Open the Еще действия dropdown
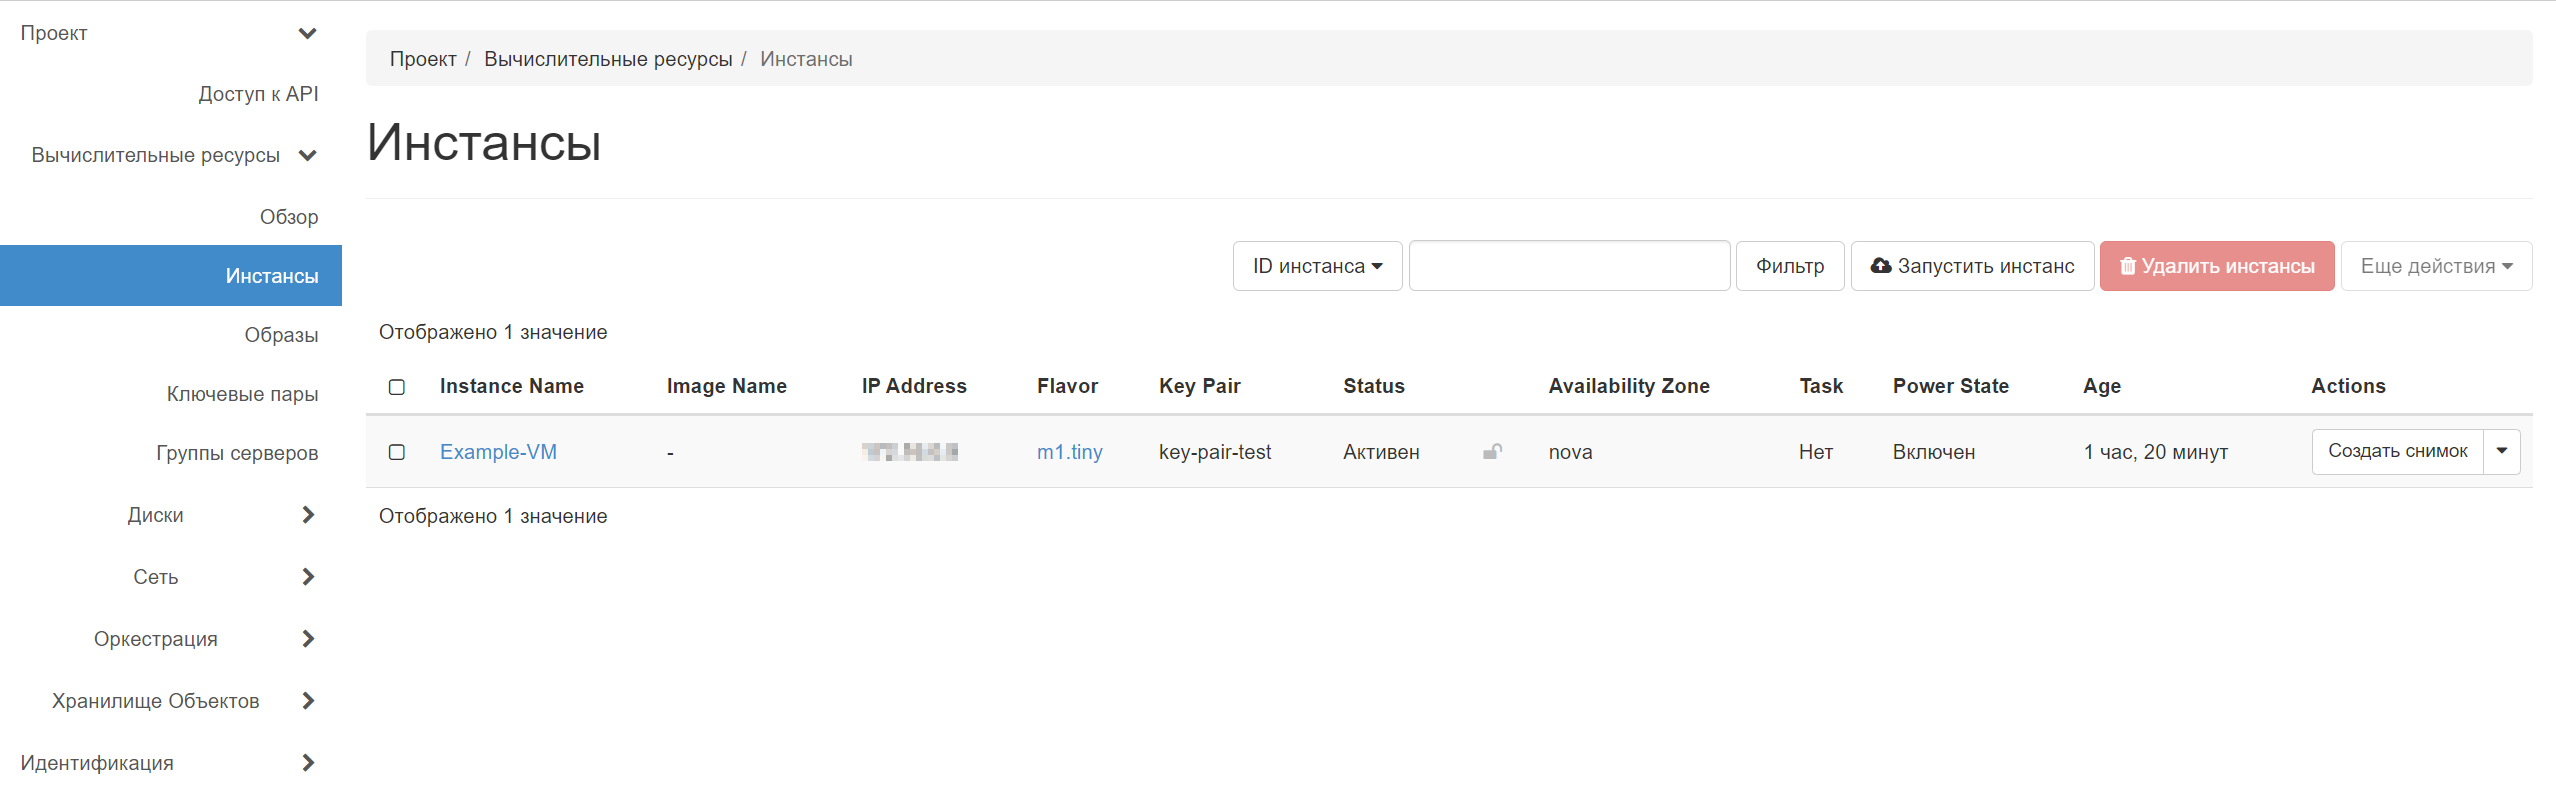Screen dimensions: 2556x800 [x=2436, y=266]
